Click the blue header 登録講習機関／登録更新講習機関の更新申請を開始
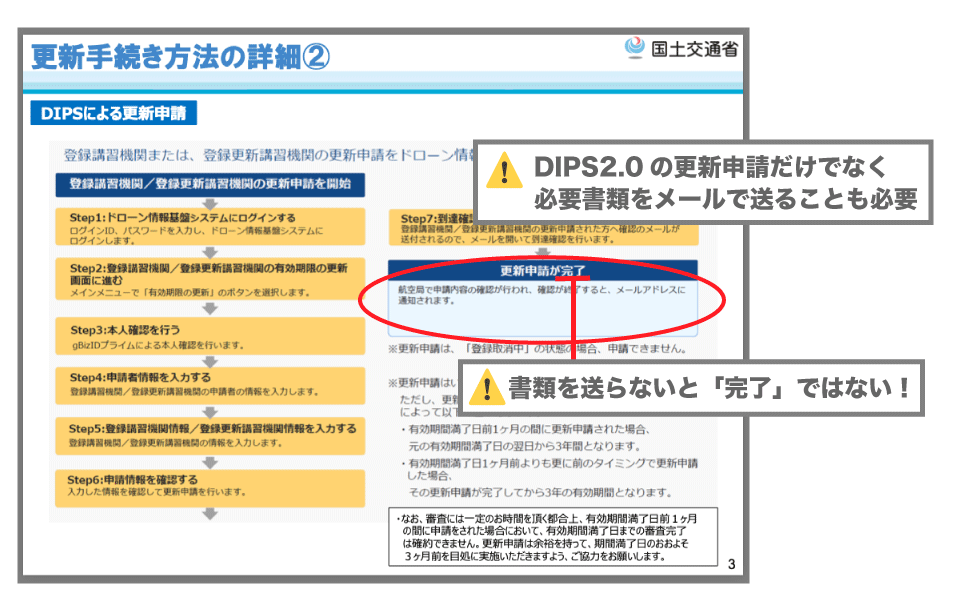The height and width of the screenshot is (600, 960). click(x=210, y=184)
